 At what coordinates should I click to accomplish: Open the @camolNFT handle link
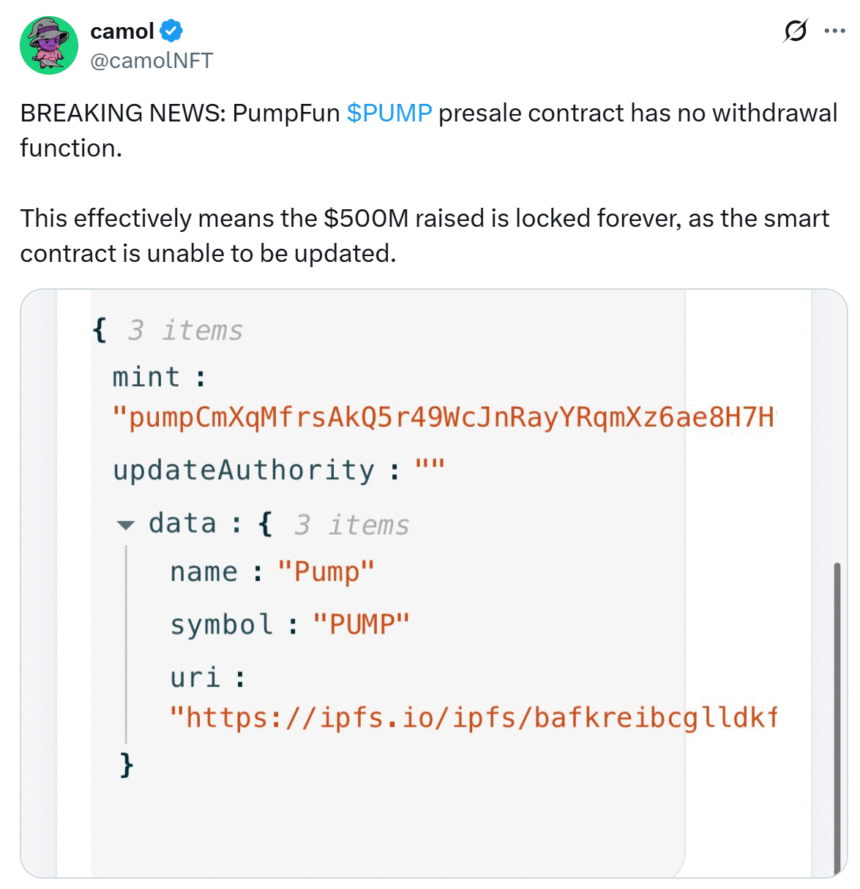tap(151, 60)
